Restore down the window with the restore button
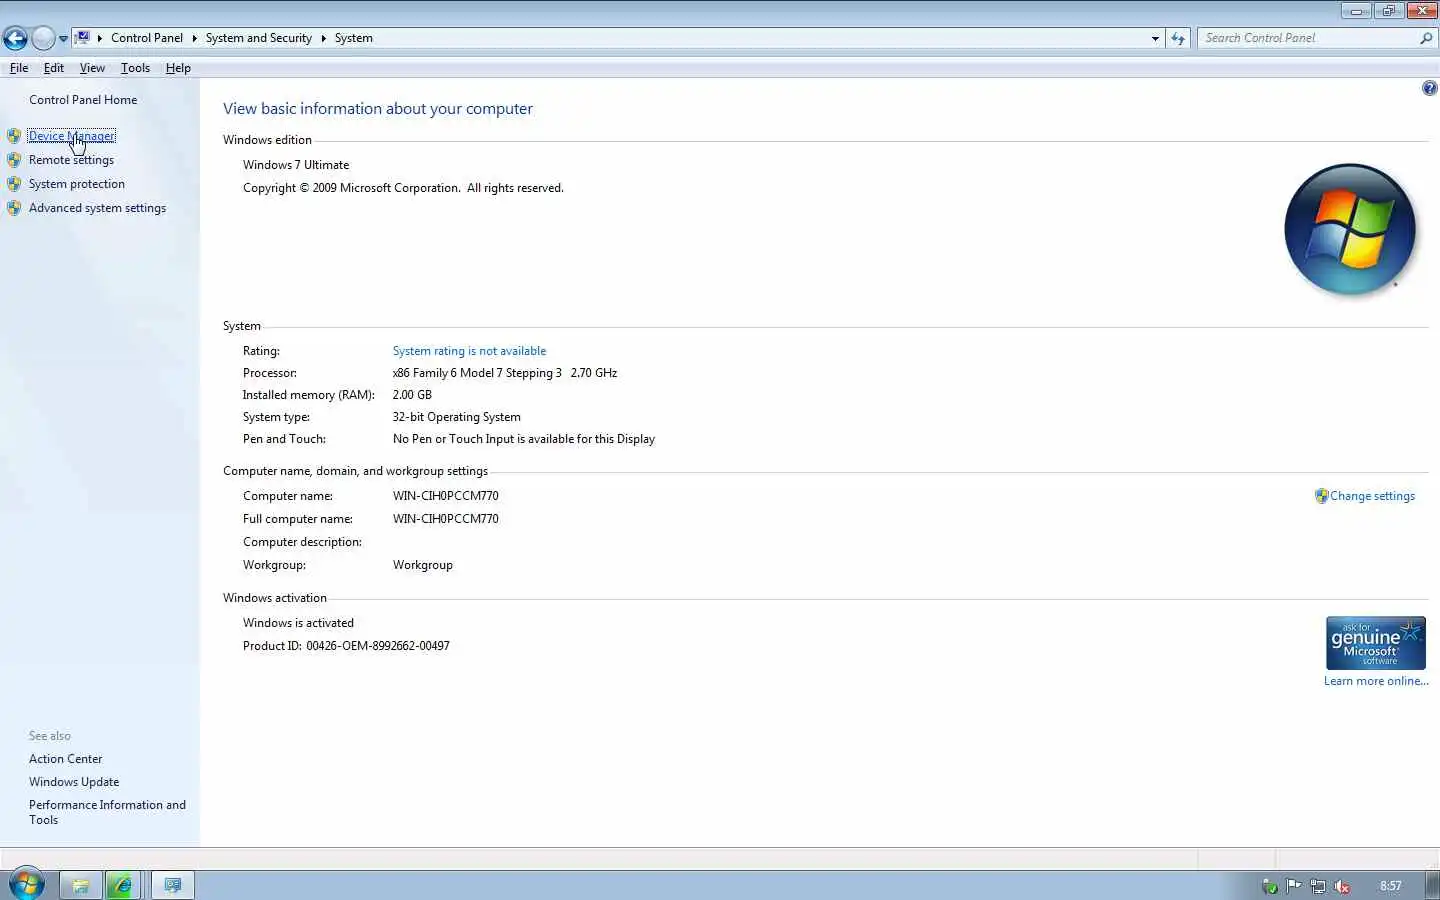 pos(1388,11)
